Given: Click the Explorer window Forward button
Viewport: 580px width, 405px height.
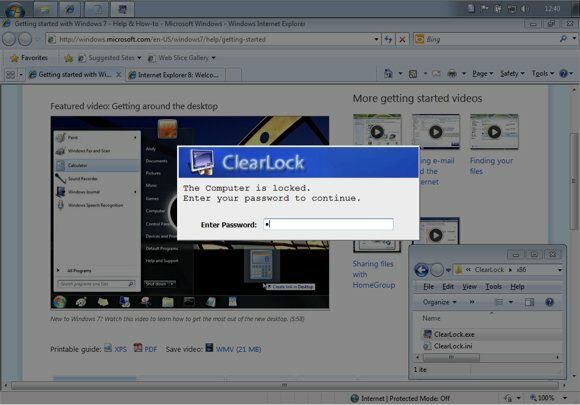Looking at the screenshot, I should pyautogui.click(x=437, y=270).
